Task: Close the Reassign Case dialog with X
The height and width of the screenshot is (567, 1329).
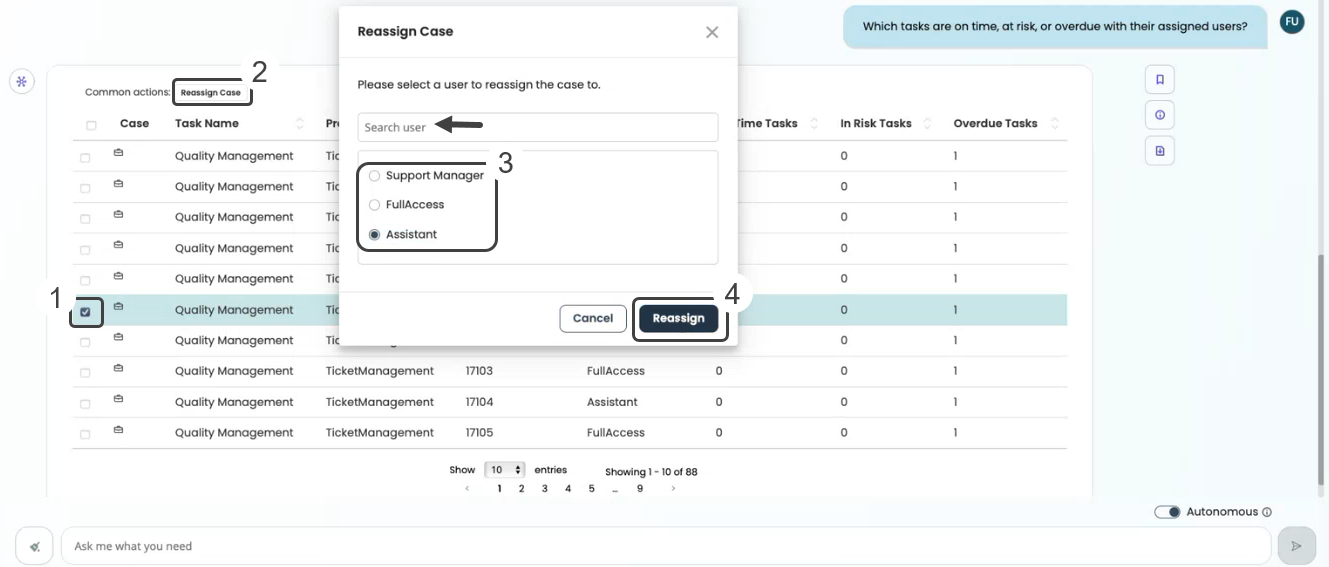Action: pos(712,32)
